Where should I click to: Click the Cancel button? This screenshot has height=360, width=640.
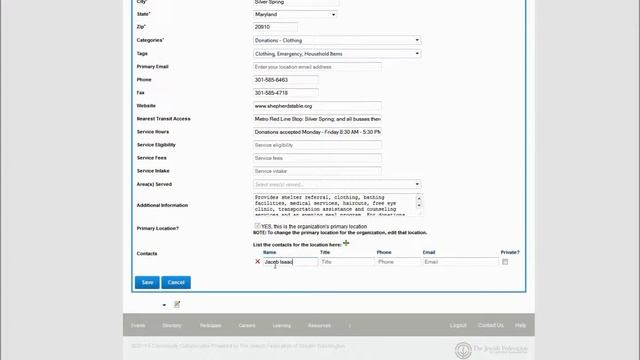click(176, 282)
